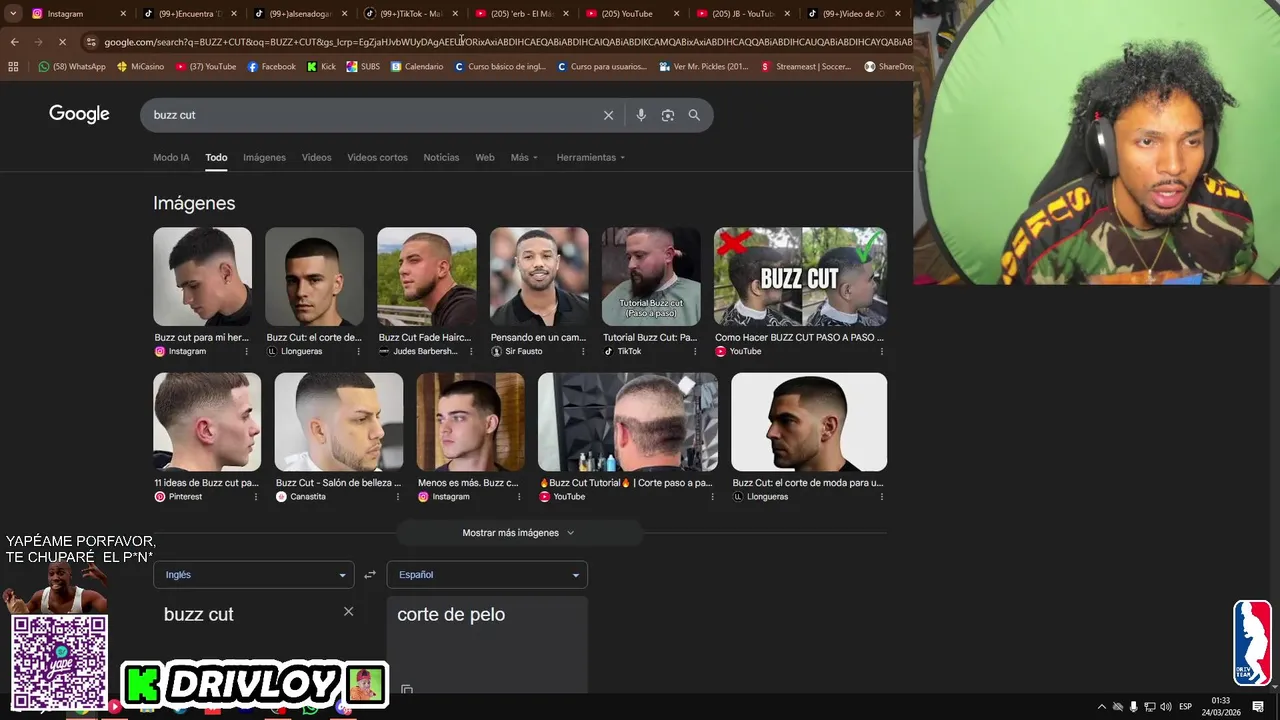Image resolution: width=1280 pixels, height=720 pixels.
Task: Go back with the browser back arrow
Action: click(x=14, y=42)
